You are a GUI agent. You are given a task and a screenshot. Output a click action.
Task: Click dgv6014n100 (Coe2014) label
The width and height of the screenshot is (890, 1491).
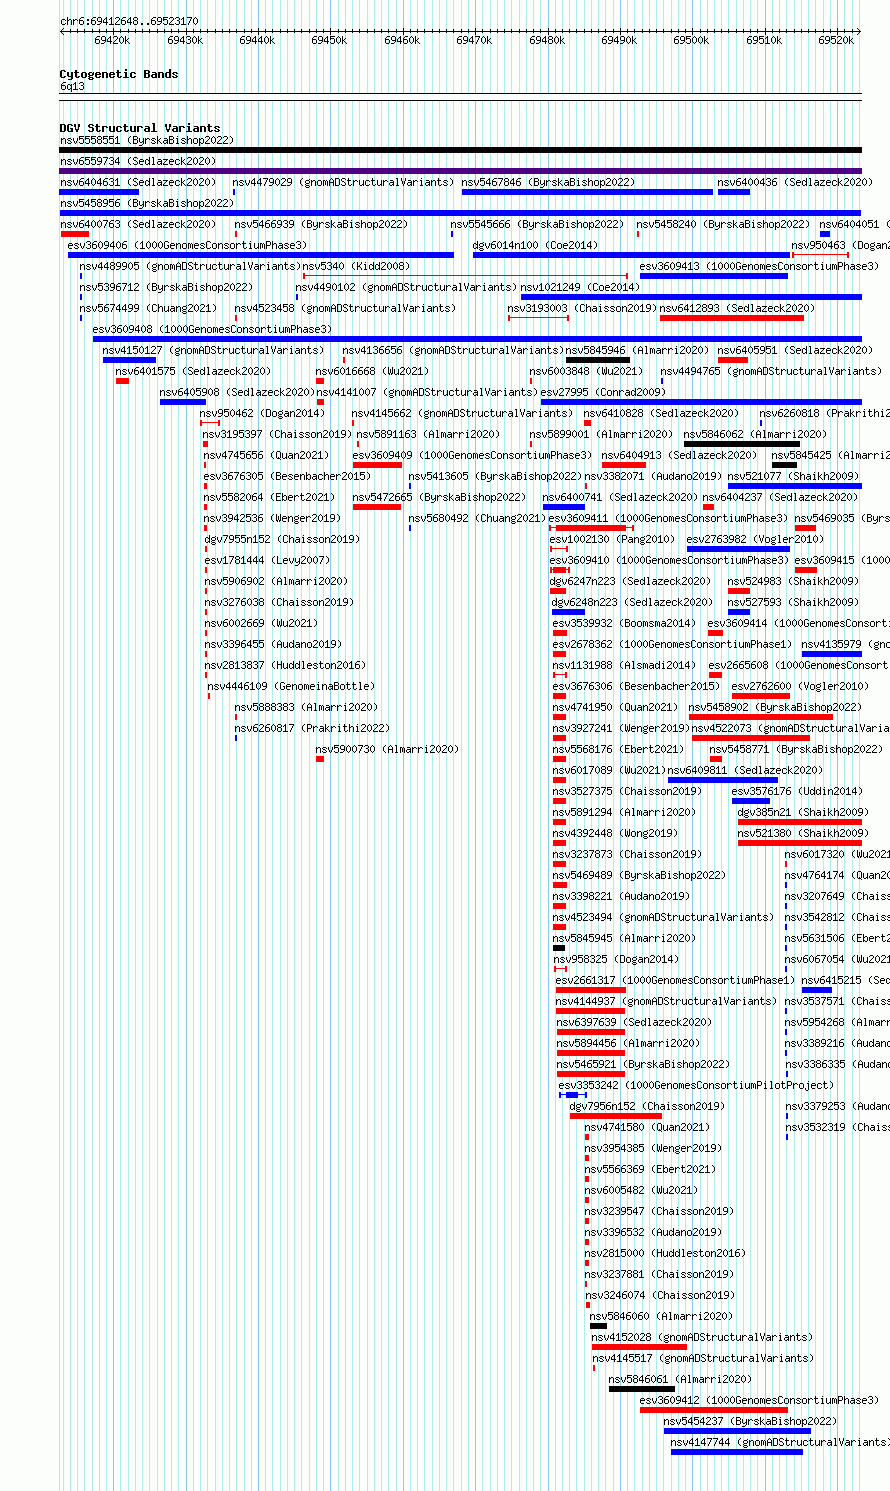[535, 246]
